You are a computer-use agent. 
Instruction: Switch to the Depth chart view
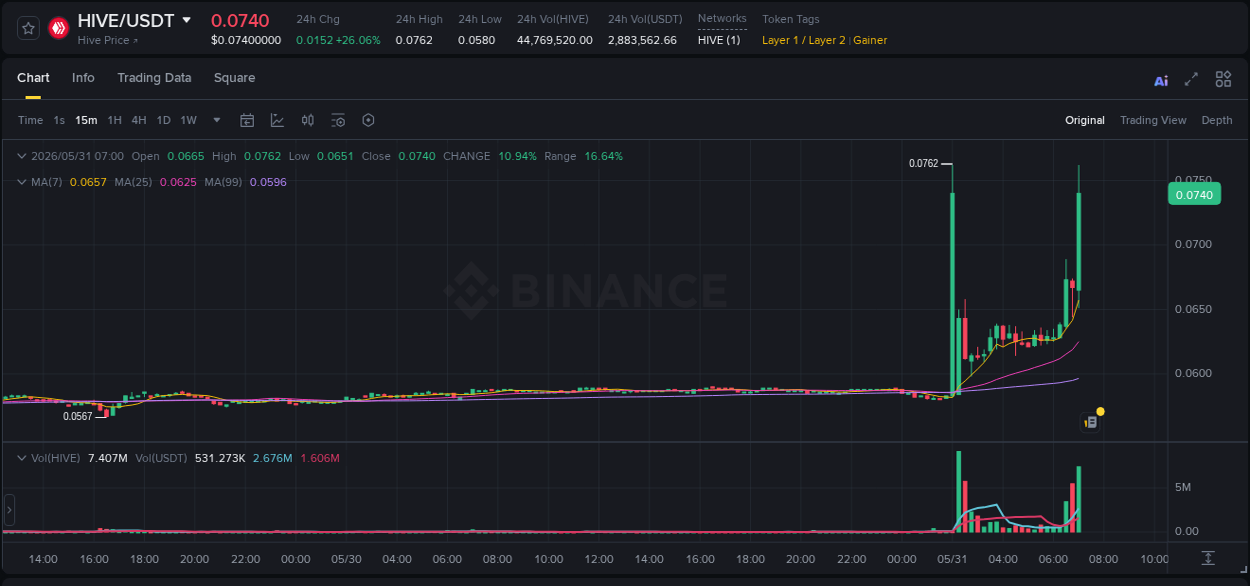1217,120
